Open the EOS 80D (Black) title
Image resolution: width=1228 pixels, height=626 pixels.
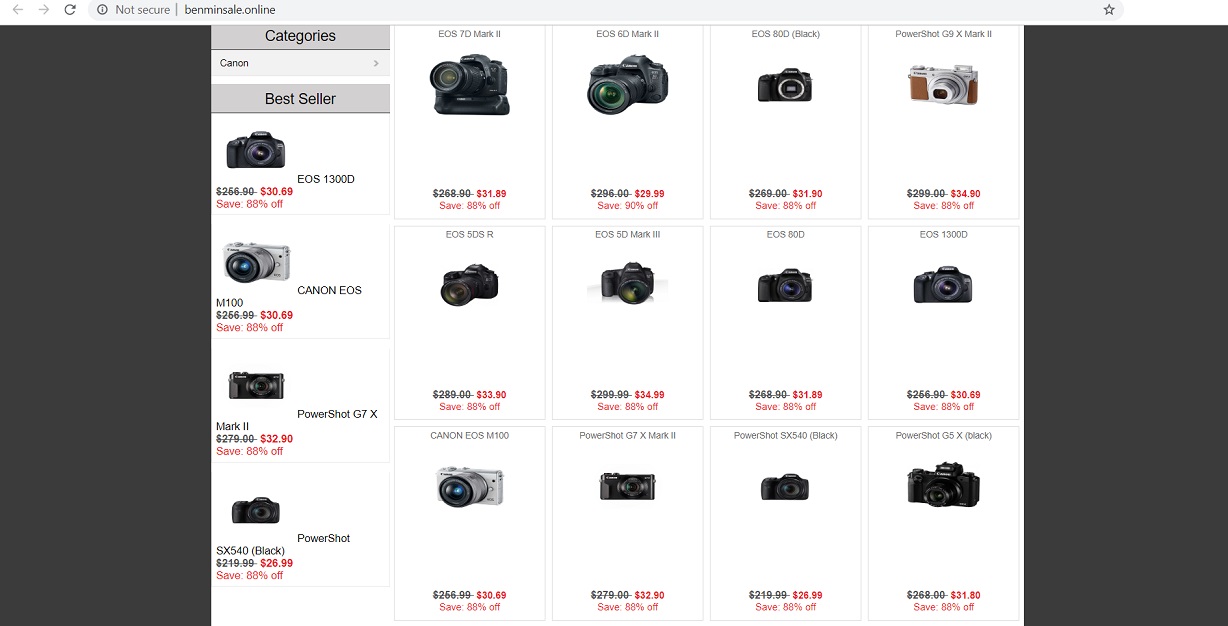pos(786,34)
